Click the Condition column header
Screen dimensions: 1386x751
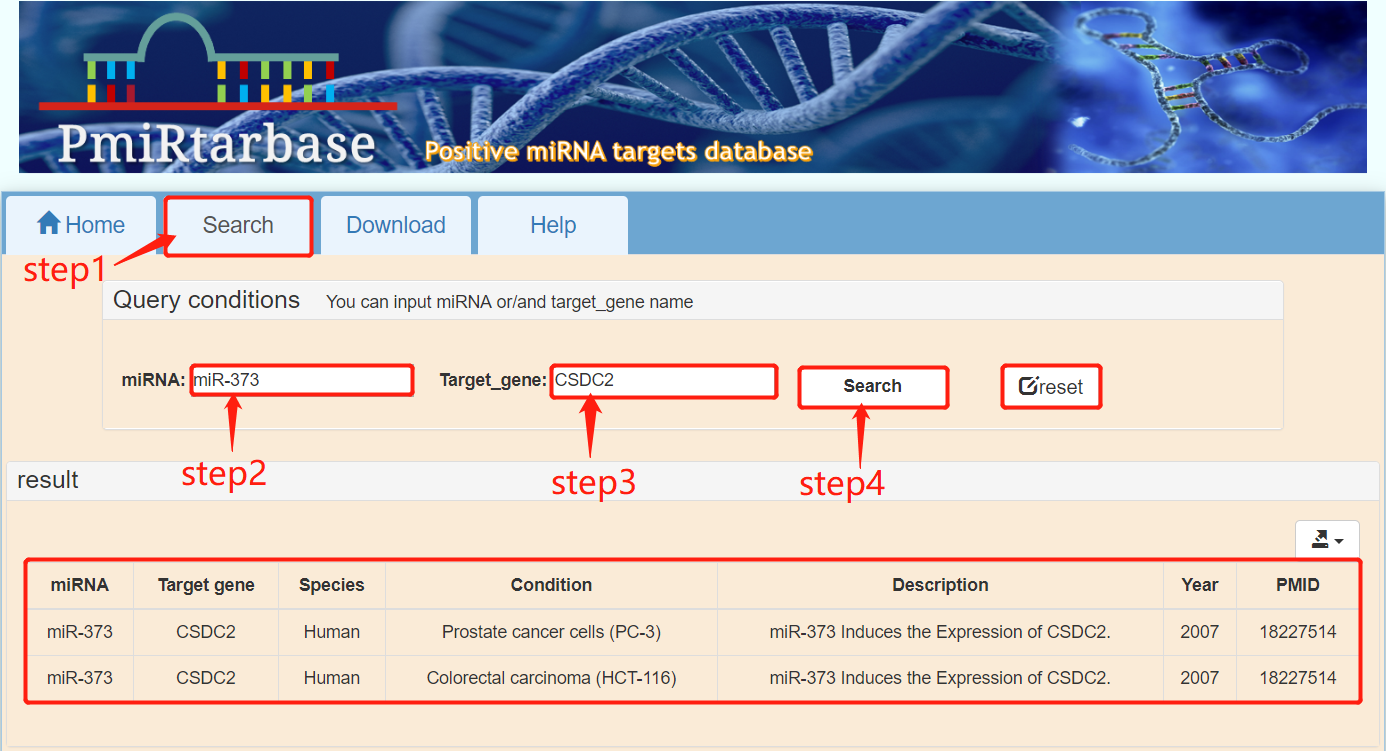click(x=552, y=585)
